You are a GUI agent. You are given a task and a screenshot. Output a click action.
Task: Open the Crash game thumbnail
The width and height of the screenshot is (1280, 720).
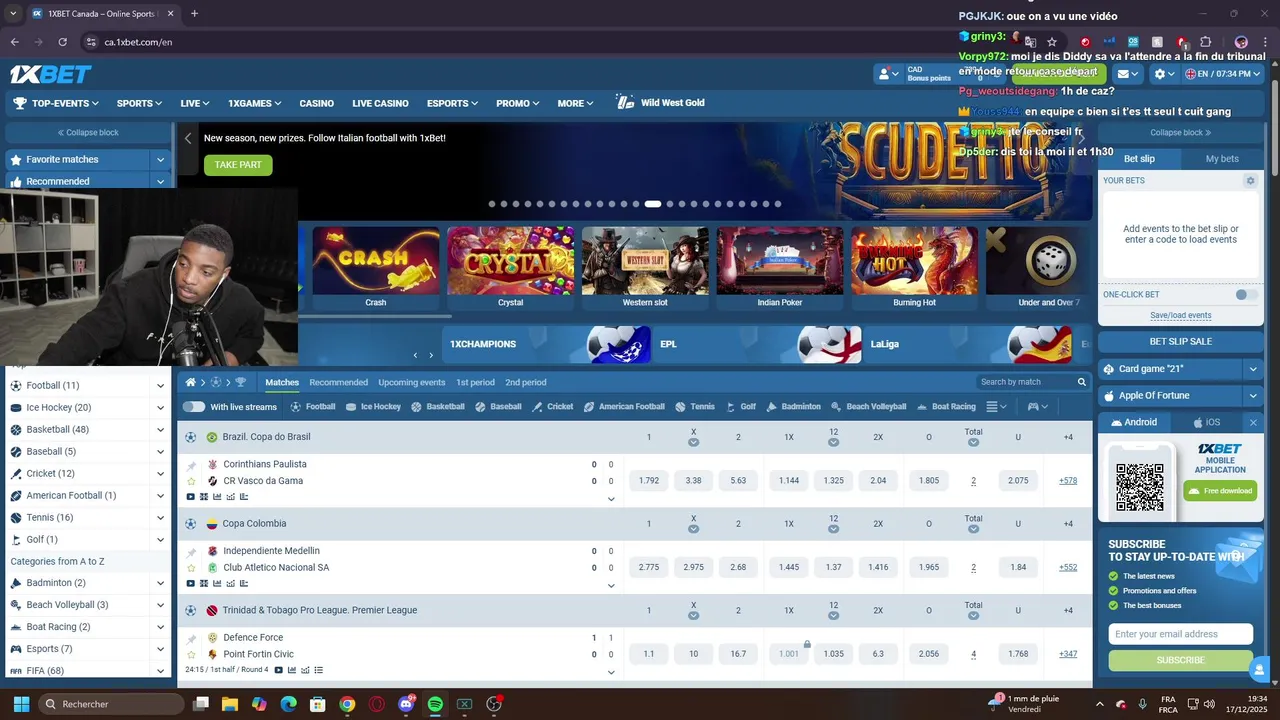(x=375, y=261)
